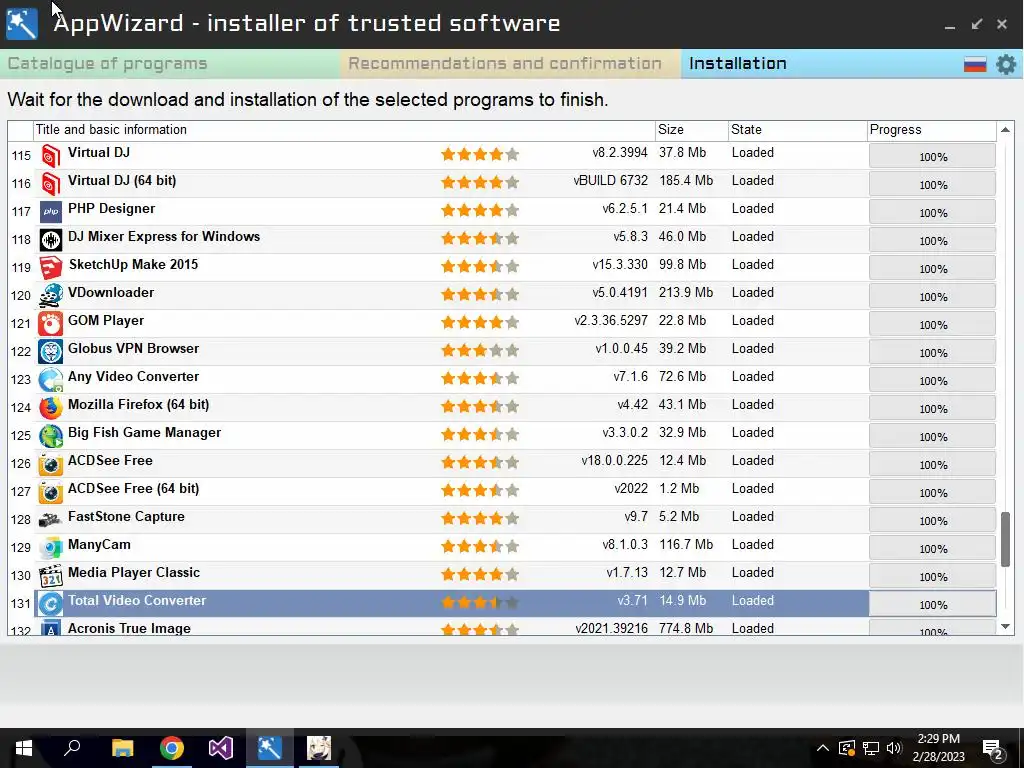Open taskbar search magnifier
1024x768 pixels.
(72, 748)
